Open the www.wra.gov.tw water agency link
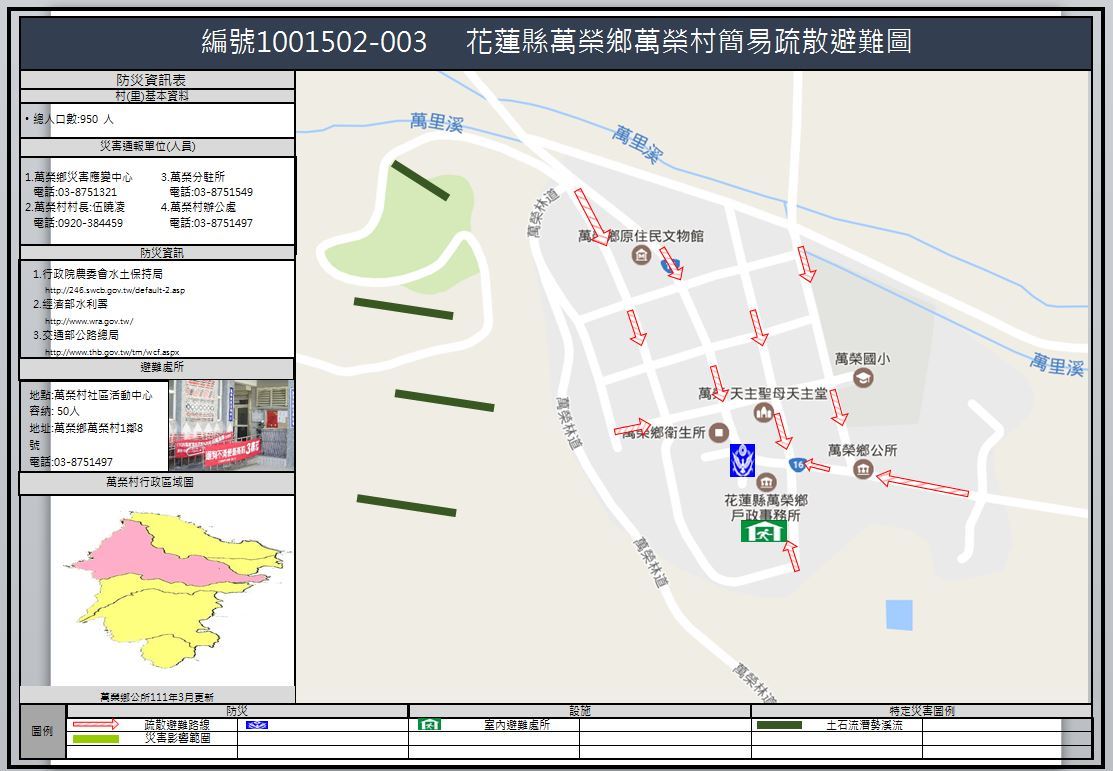 click(x=89, y=321)
